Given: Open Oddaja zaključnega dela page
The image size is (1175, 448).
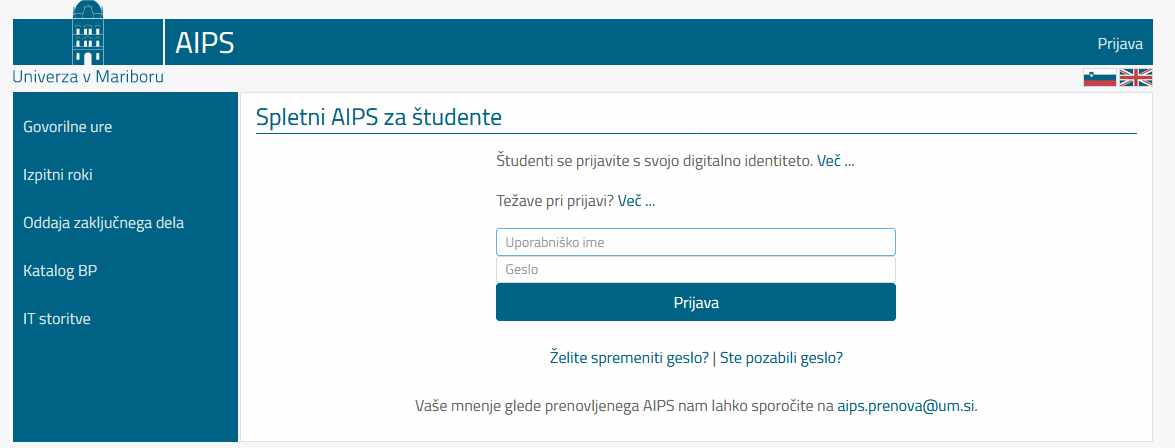Looking at the screenshot, I should coord(103,223).
